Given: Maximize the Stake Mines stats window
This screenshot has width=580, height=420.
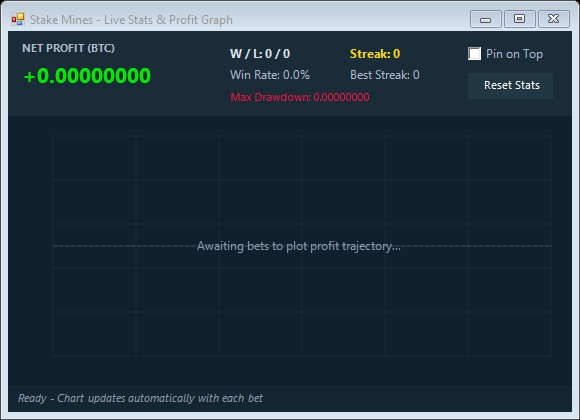Looking at the screenshot, I should (519, 19).
